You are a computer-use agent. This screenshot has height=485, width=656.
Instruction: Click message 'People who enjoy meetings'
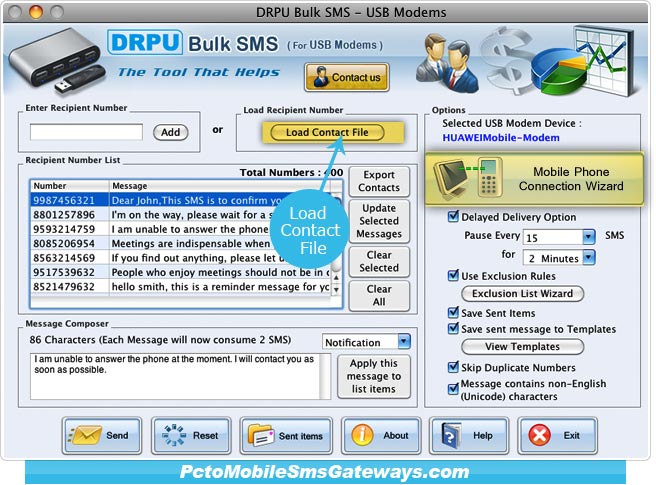(x=220, y=272)
